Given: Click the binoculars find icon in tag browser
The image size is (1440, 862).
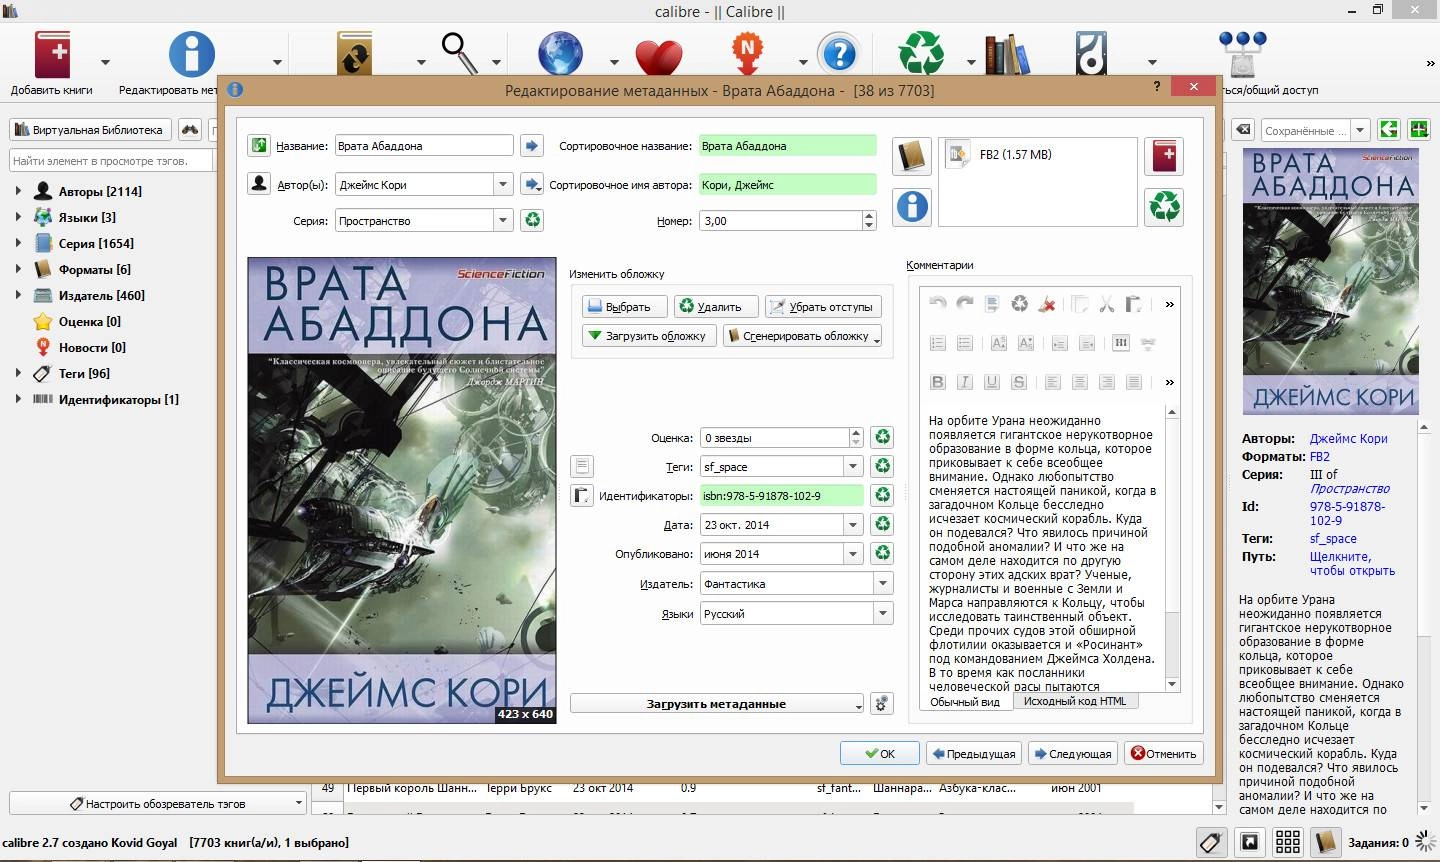Looking at the screenshot, I should (189, 129).
